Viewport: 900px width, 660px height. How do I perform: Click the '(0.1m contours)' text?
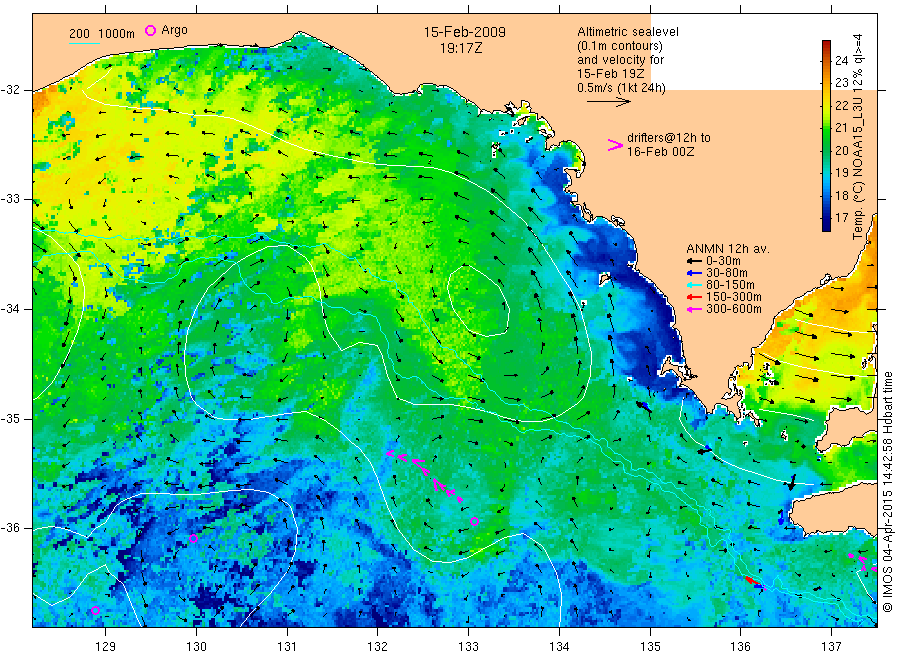[x=619, y=46]
